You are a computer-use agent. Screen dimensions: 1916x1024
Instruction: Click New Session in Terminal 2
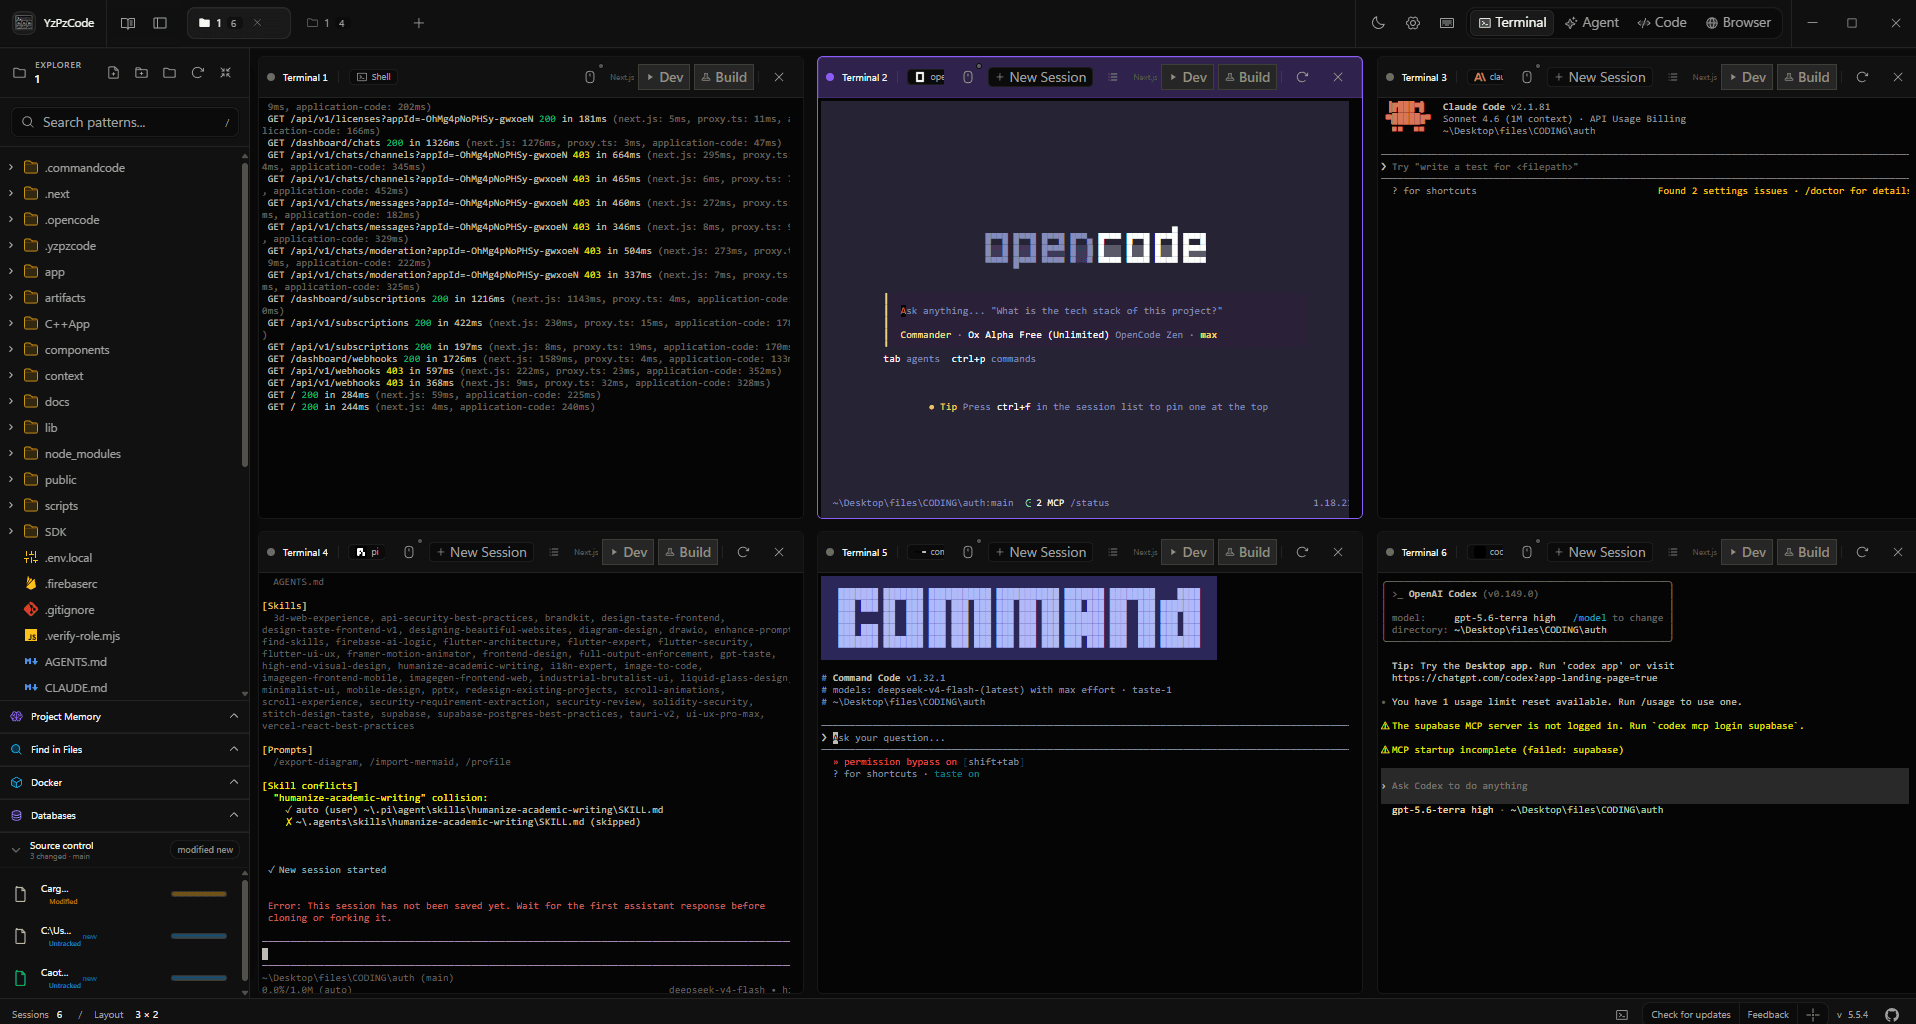pyautogui.click(x=1040, y=77)
